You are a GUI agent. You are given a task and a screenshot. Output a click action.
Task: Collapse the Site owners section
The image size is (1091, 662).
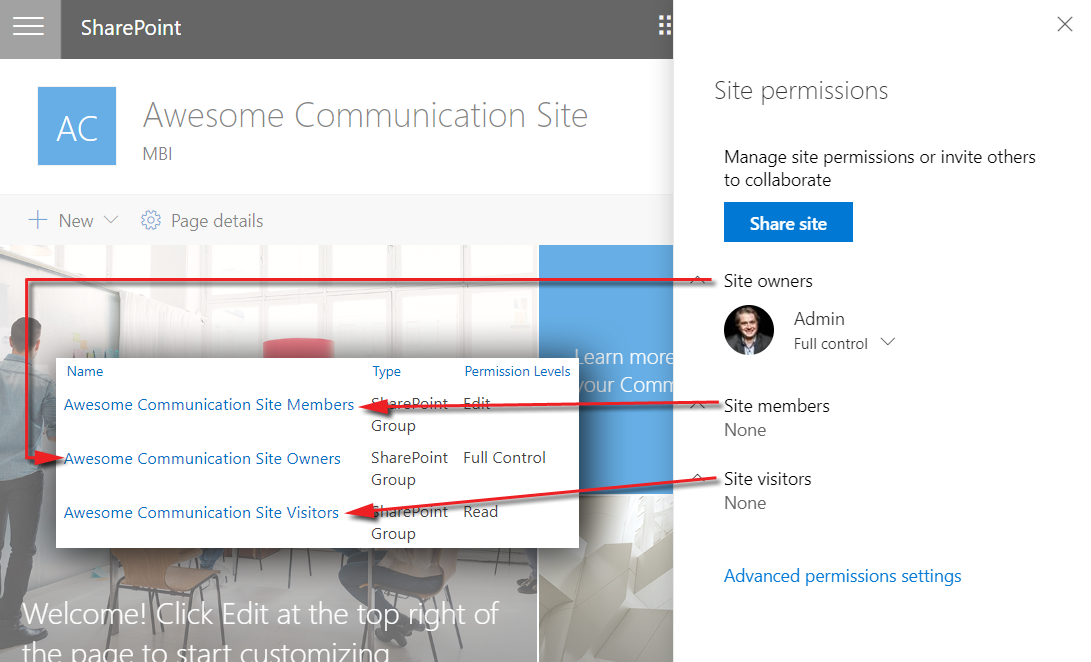pos(700,281)
